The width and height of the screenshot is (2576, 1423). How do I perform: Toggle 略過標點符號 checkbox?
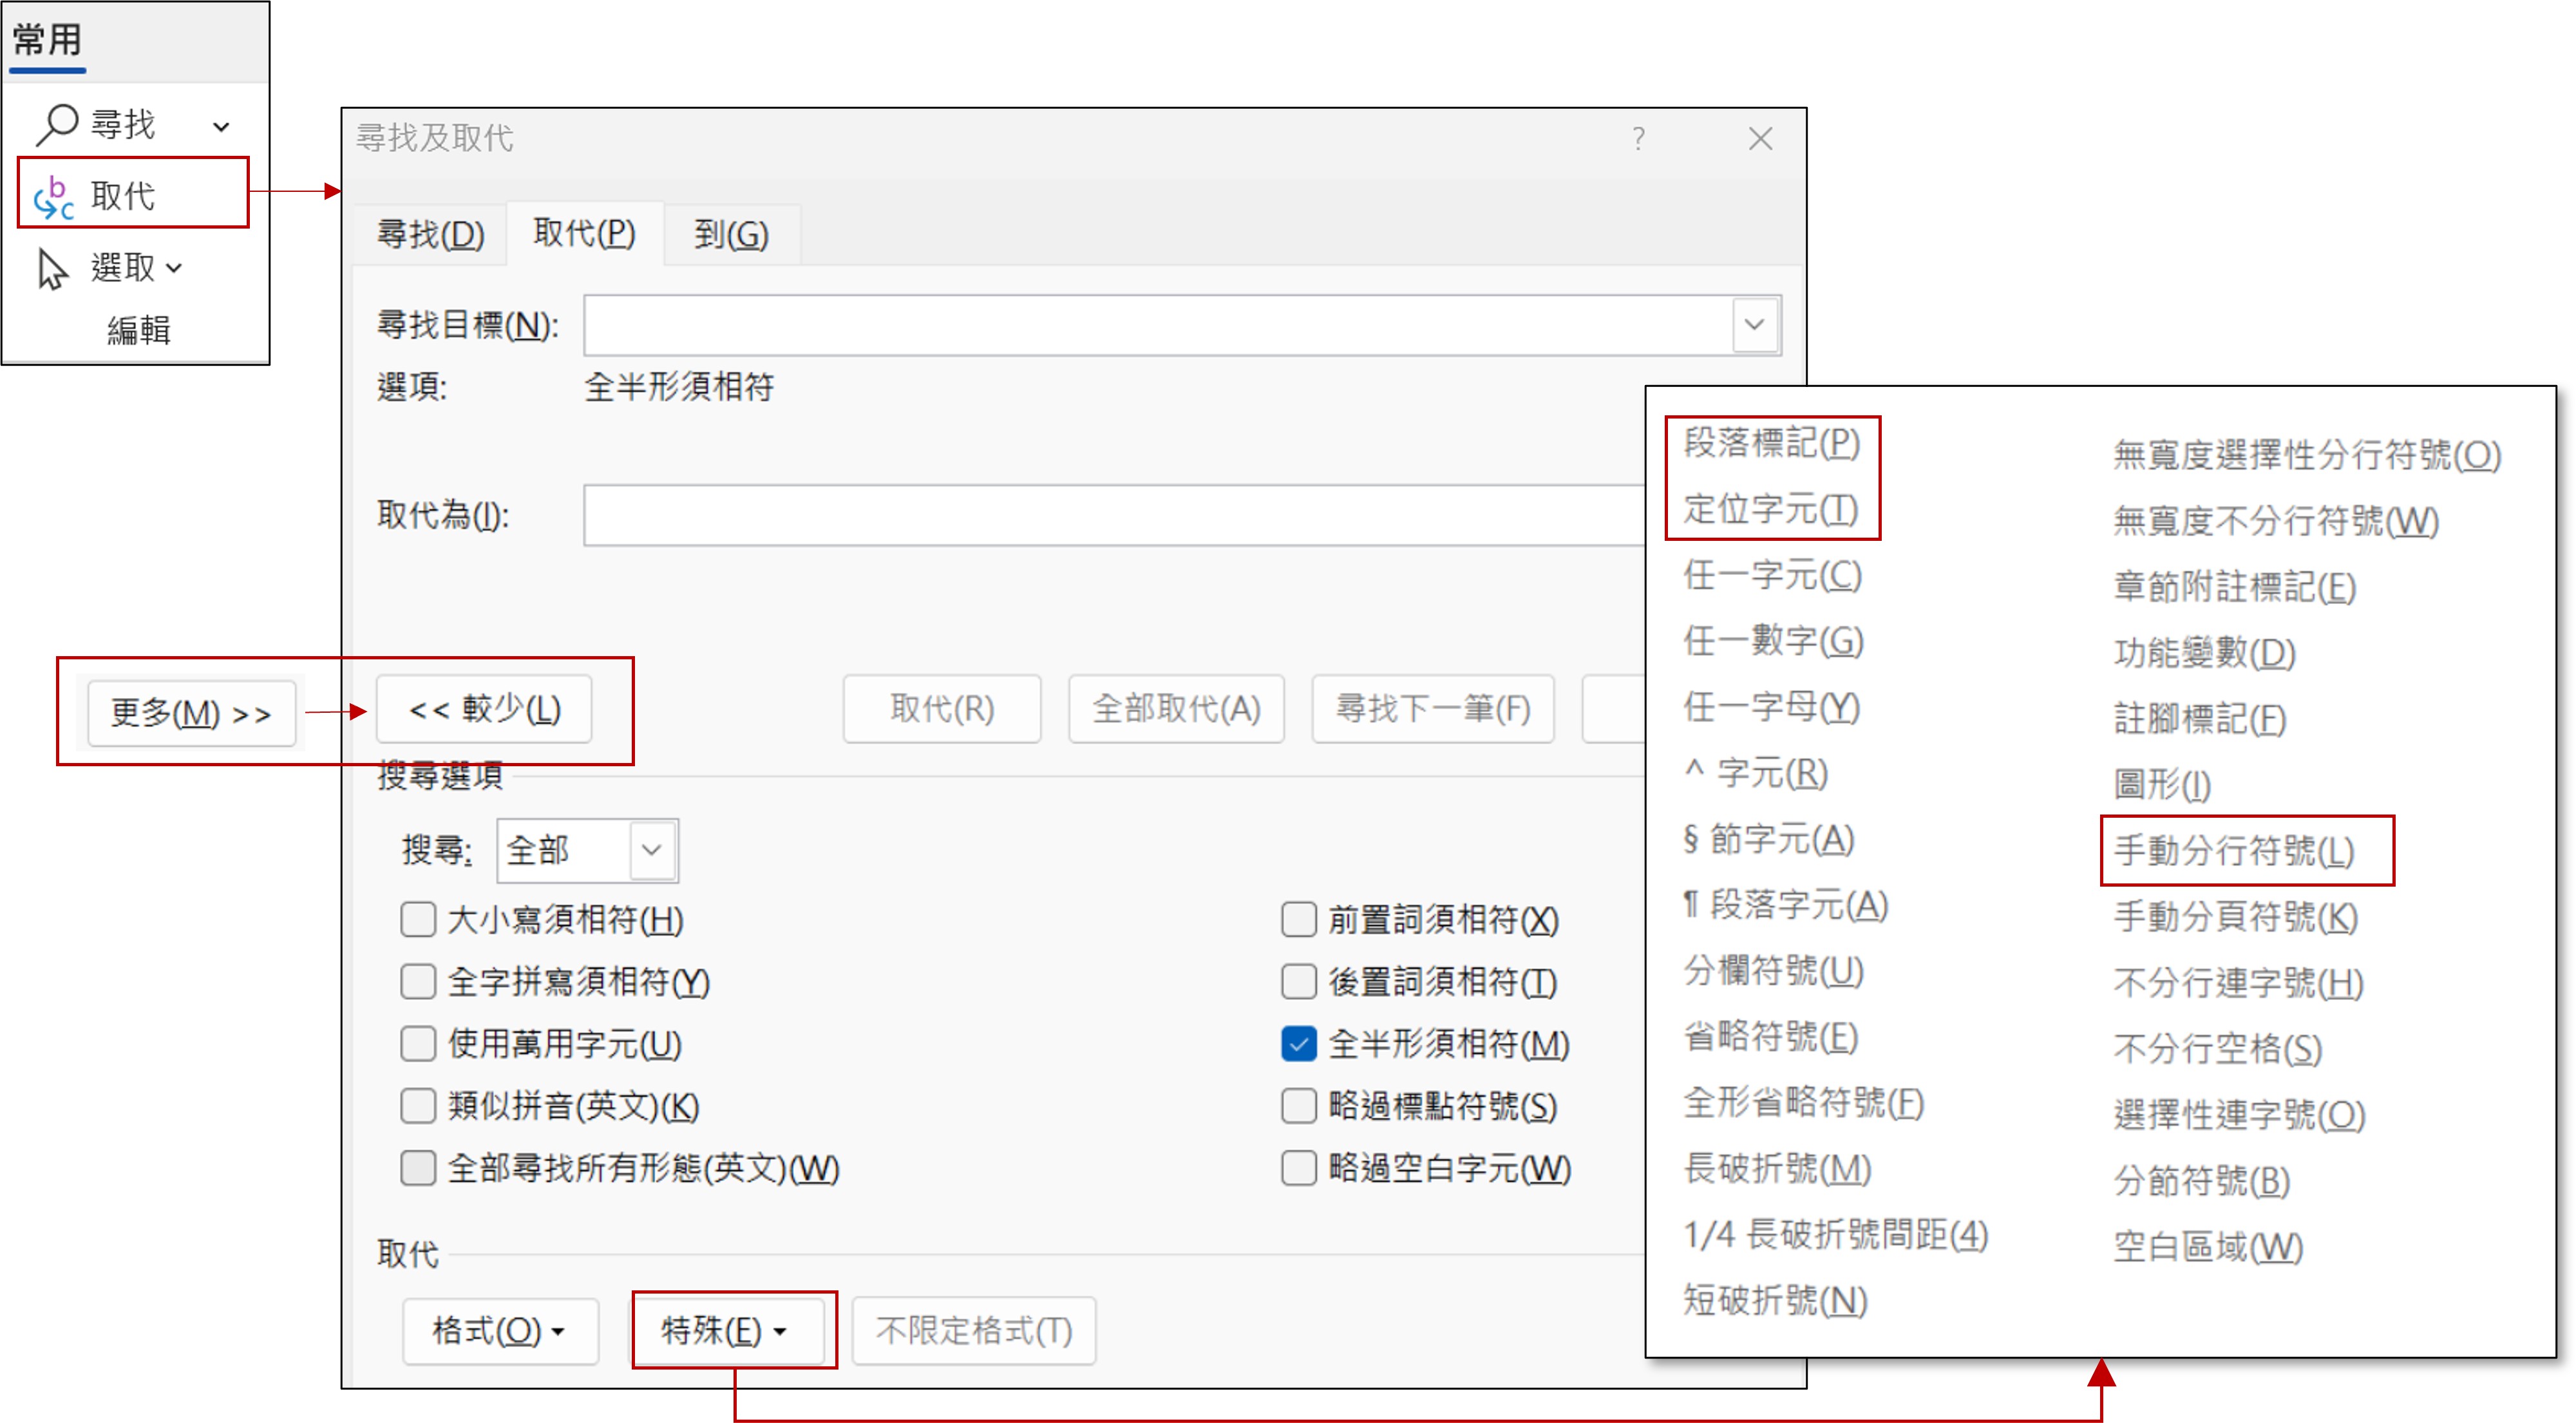[x=1298, y=1106]
